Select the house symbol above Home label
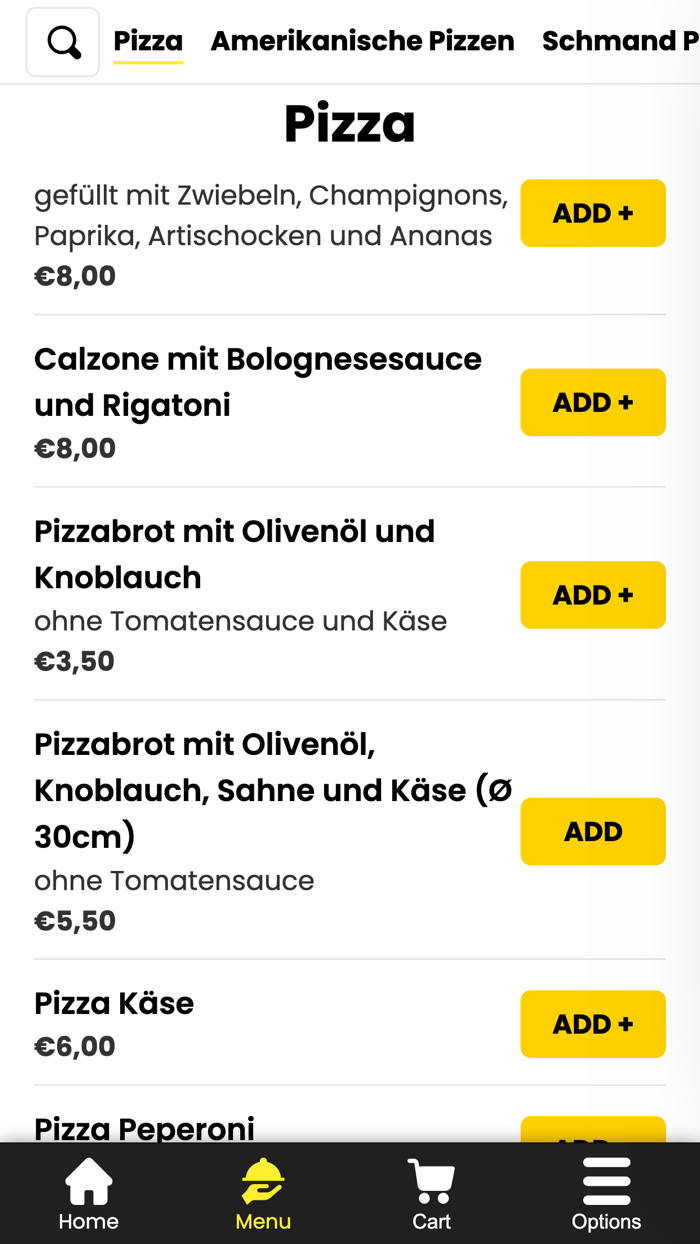700x1244 pixels. tap(88, 1180)
